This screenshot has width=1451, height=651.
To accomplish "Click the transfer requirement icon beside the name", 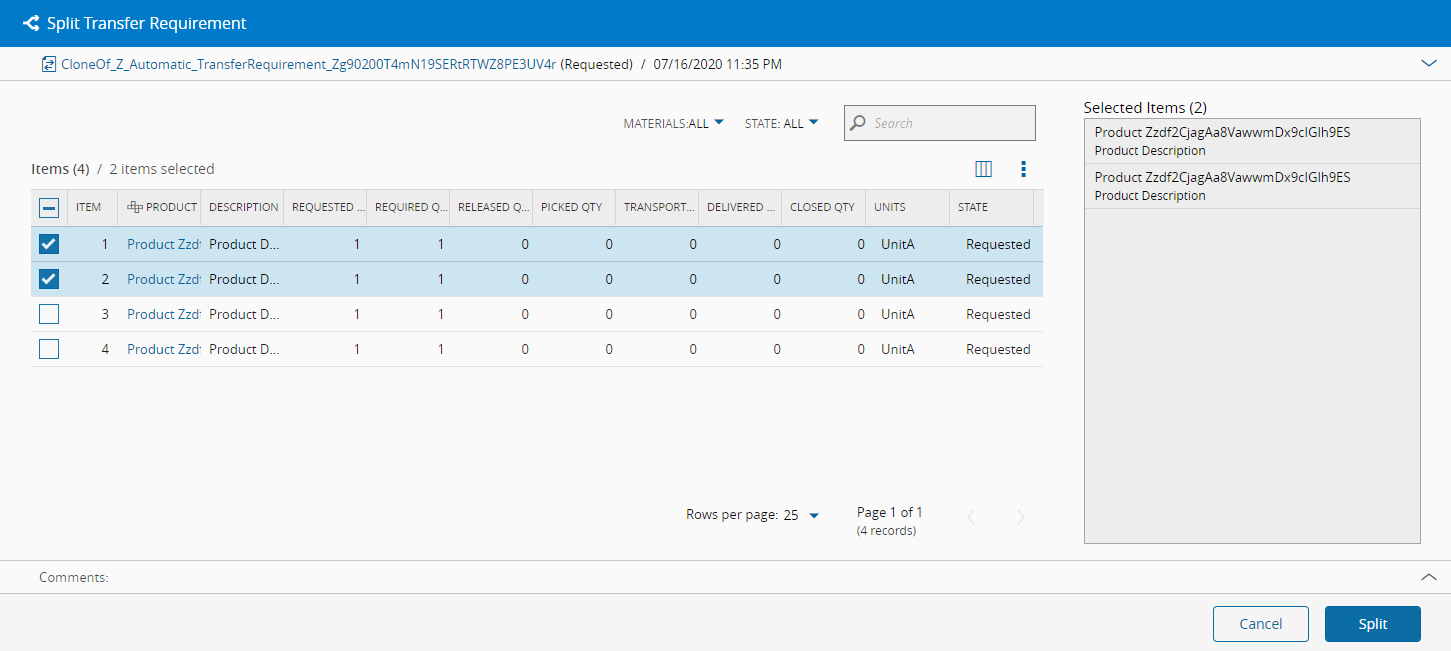I will (48, 64).
